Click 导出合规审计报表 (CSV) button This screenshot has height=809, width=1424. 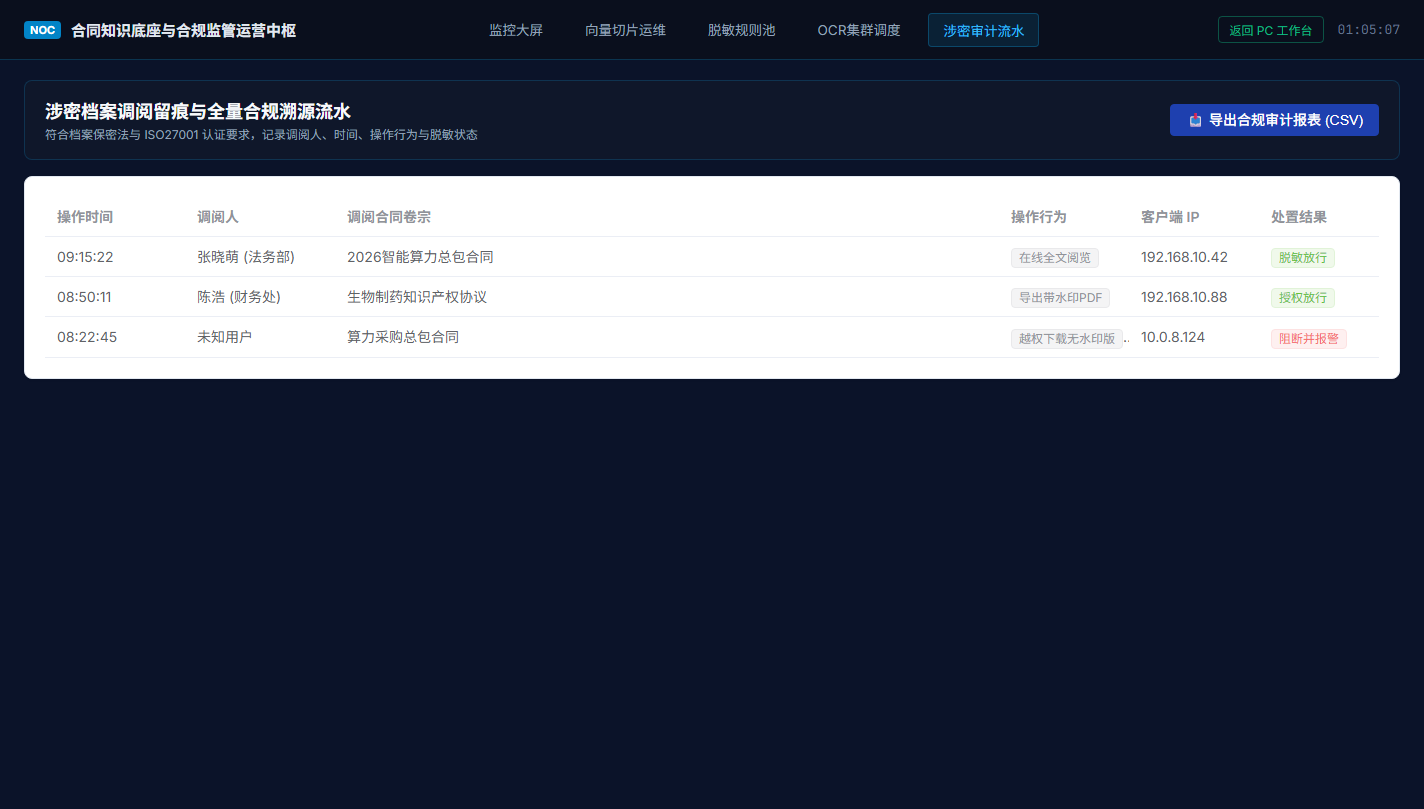1274,120
